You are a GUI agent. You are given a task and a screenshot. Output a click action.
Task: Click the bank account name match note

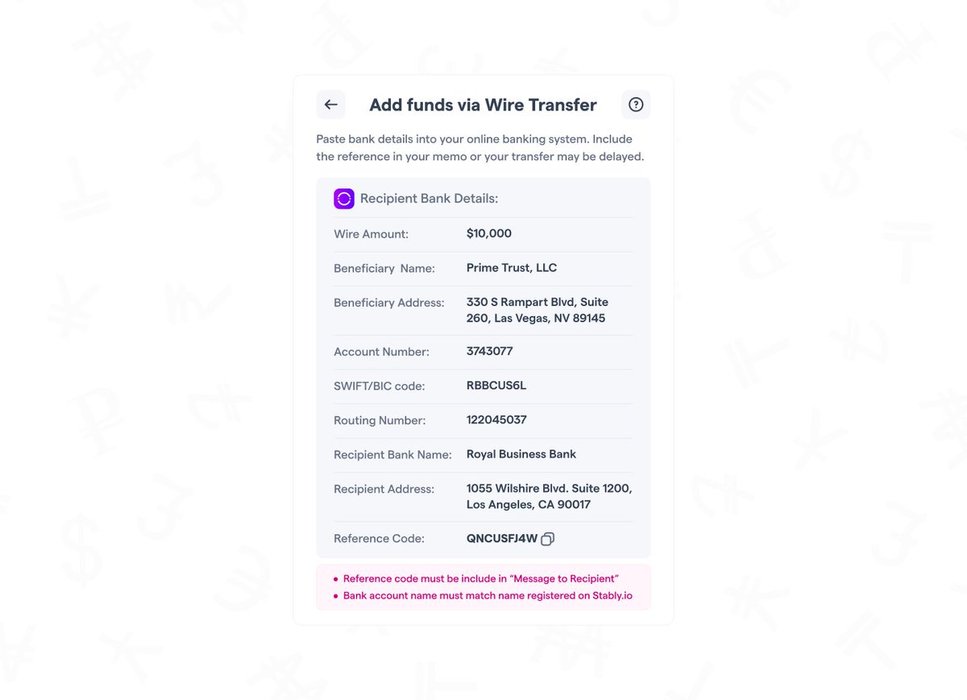point(487,596)
